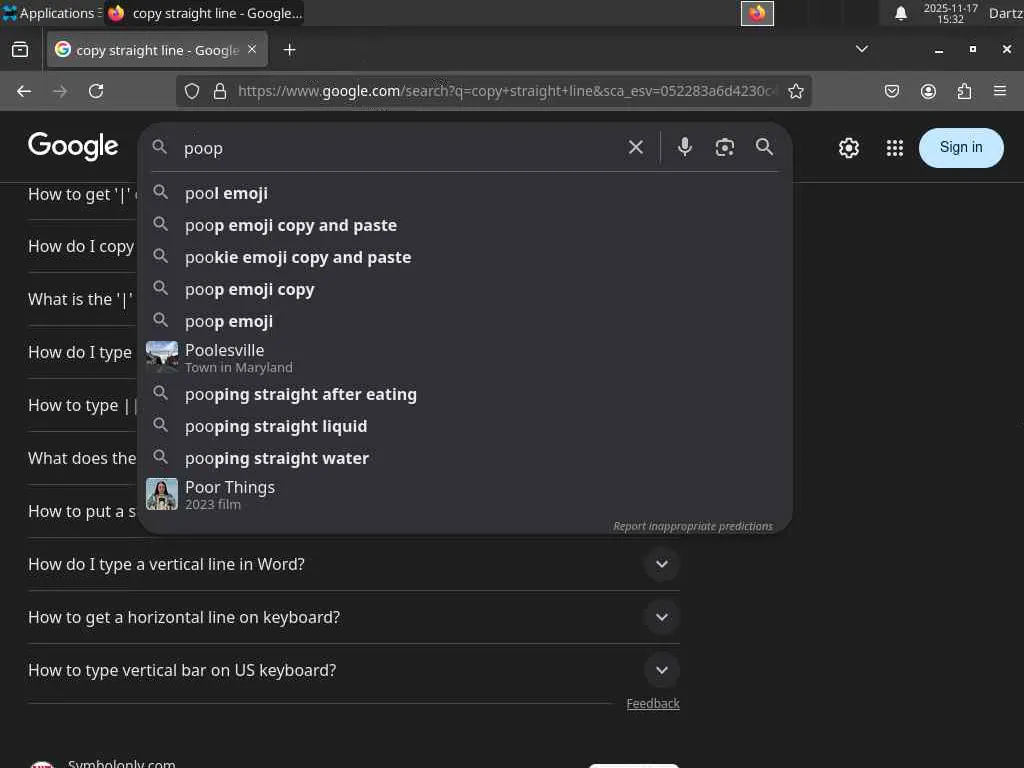Click 'Report inappropriate predictions' link

[x=692, y=526]
